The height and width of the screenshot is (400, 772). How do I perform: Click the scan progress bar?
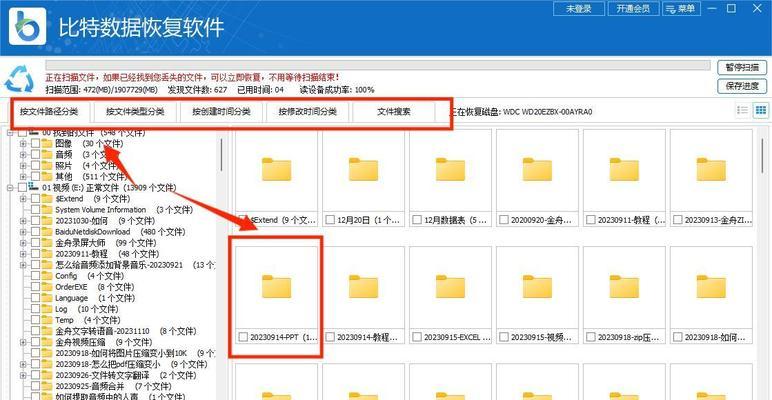(x=378, y=65)
